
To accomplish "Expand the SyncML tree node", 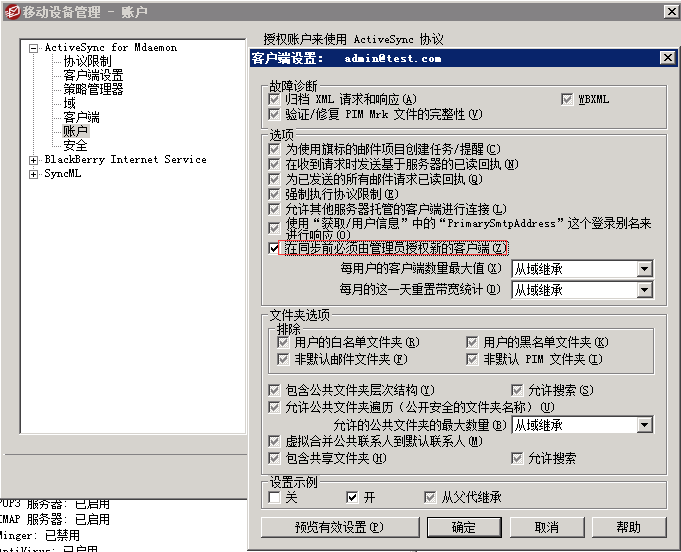I will click(x=33, y=174).
